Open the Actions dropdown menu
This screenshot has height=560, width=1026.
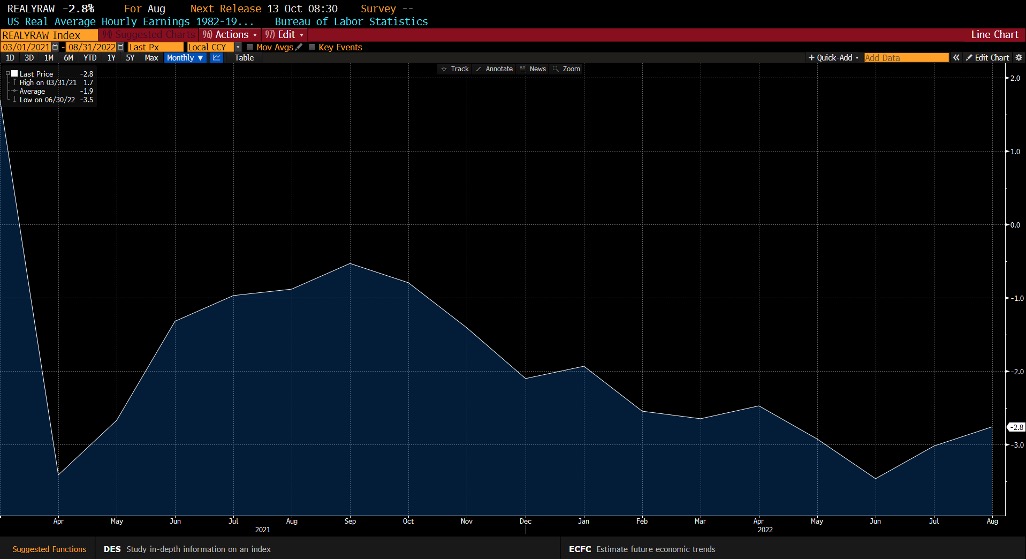pos(230,34)
